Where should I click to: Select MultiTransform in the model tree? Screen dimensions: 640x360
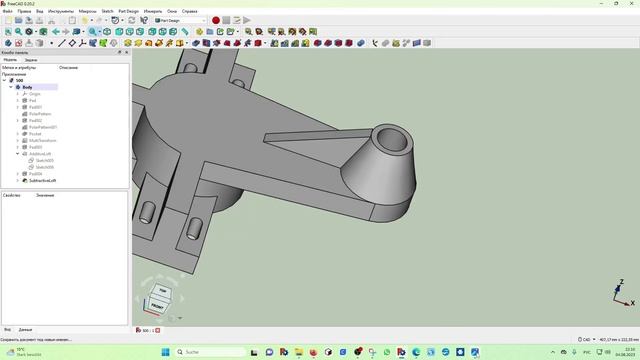coord(42,140)
